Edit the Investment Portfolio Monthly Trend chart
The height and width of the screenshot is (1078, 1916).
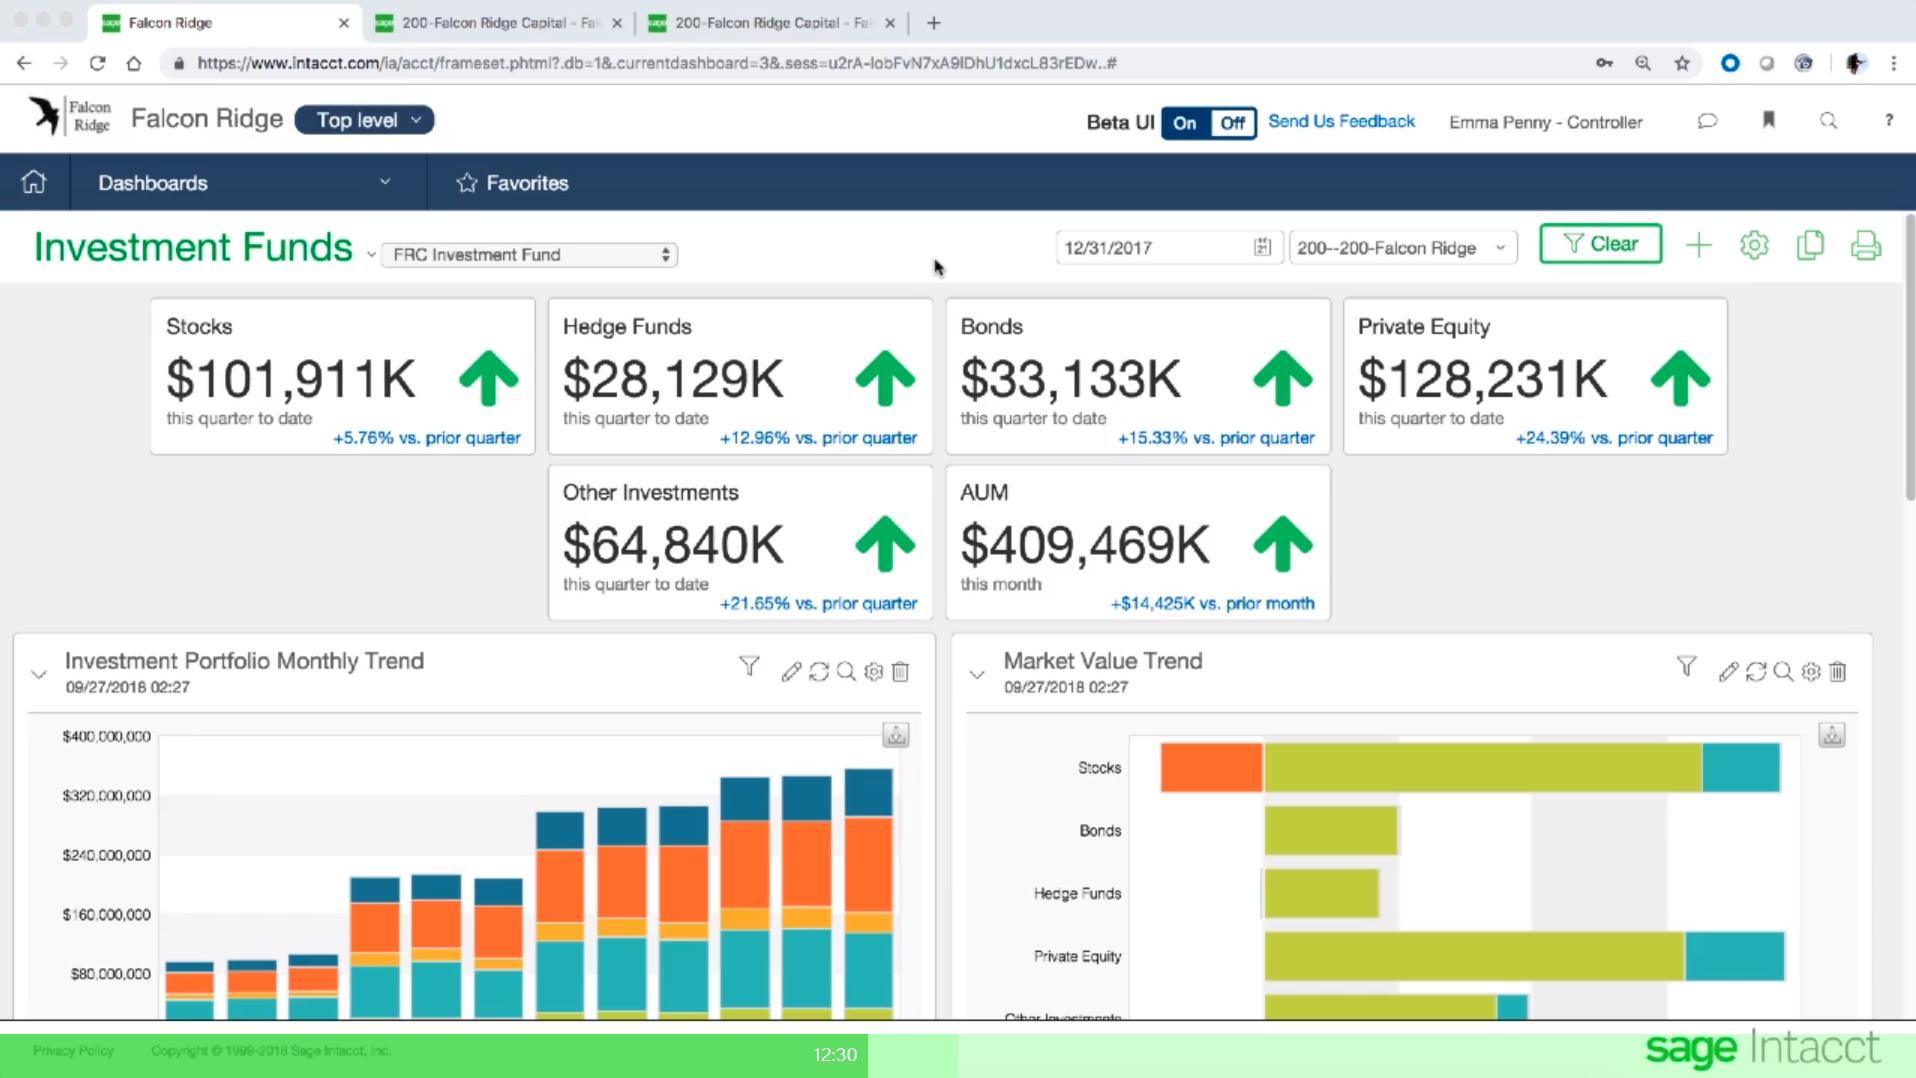click(792, 671)
